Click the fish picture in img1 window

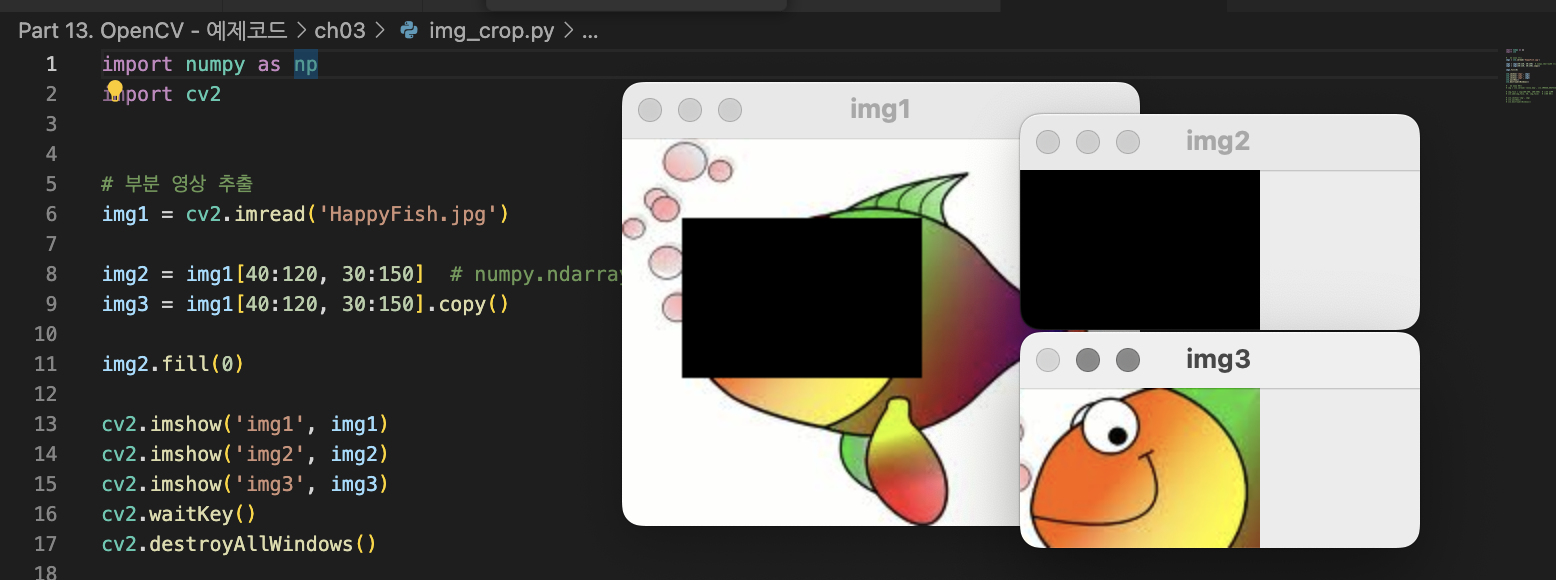coord(821,332)
